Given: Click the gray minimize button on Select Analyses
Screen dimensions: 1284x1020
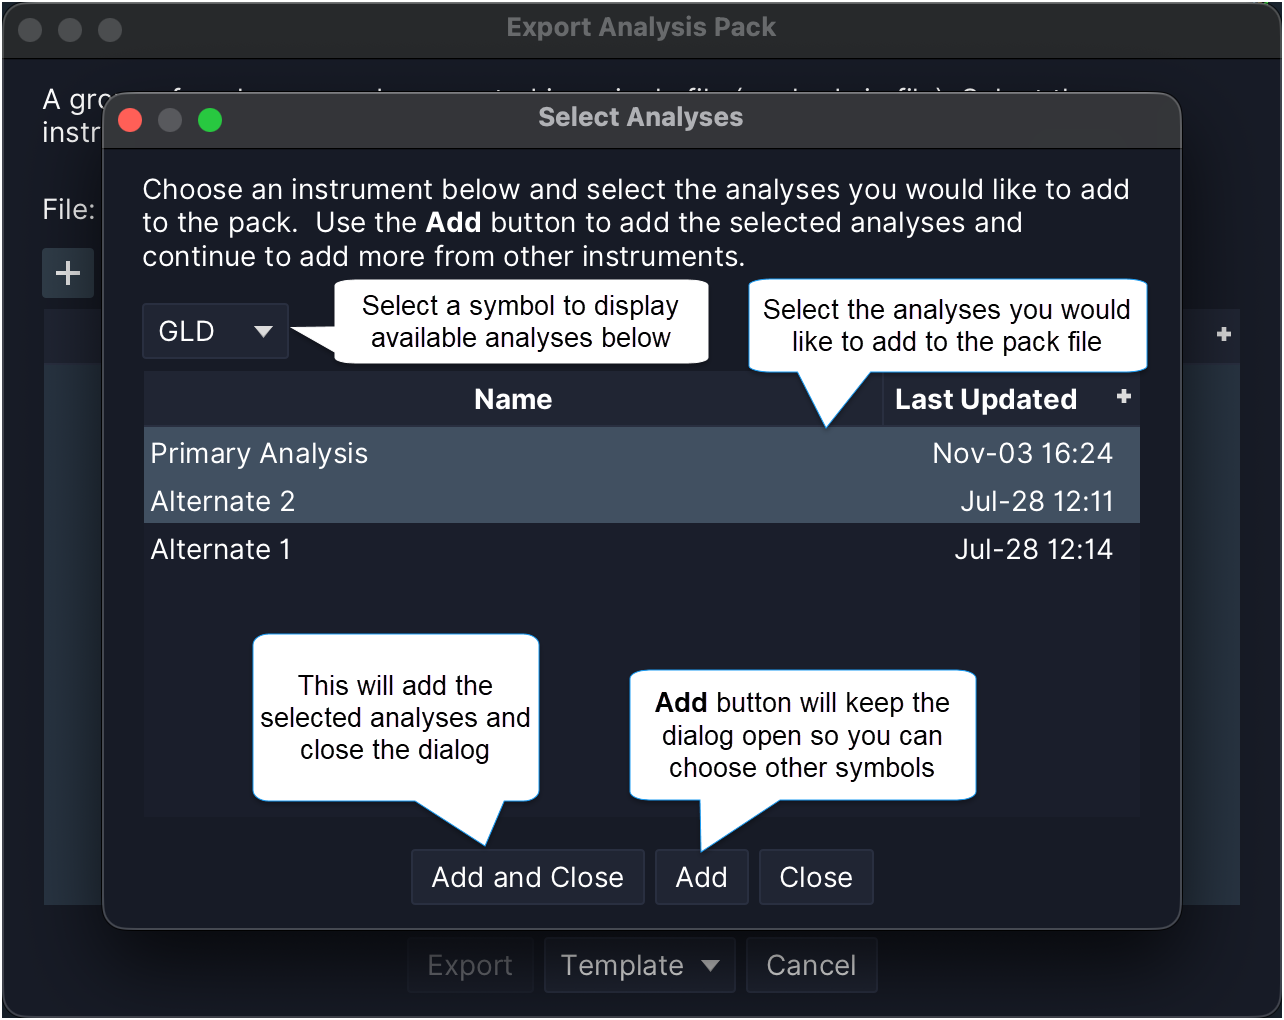Looking at the screenshot, I should [x=170, y=120].
